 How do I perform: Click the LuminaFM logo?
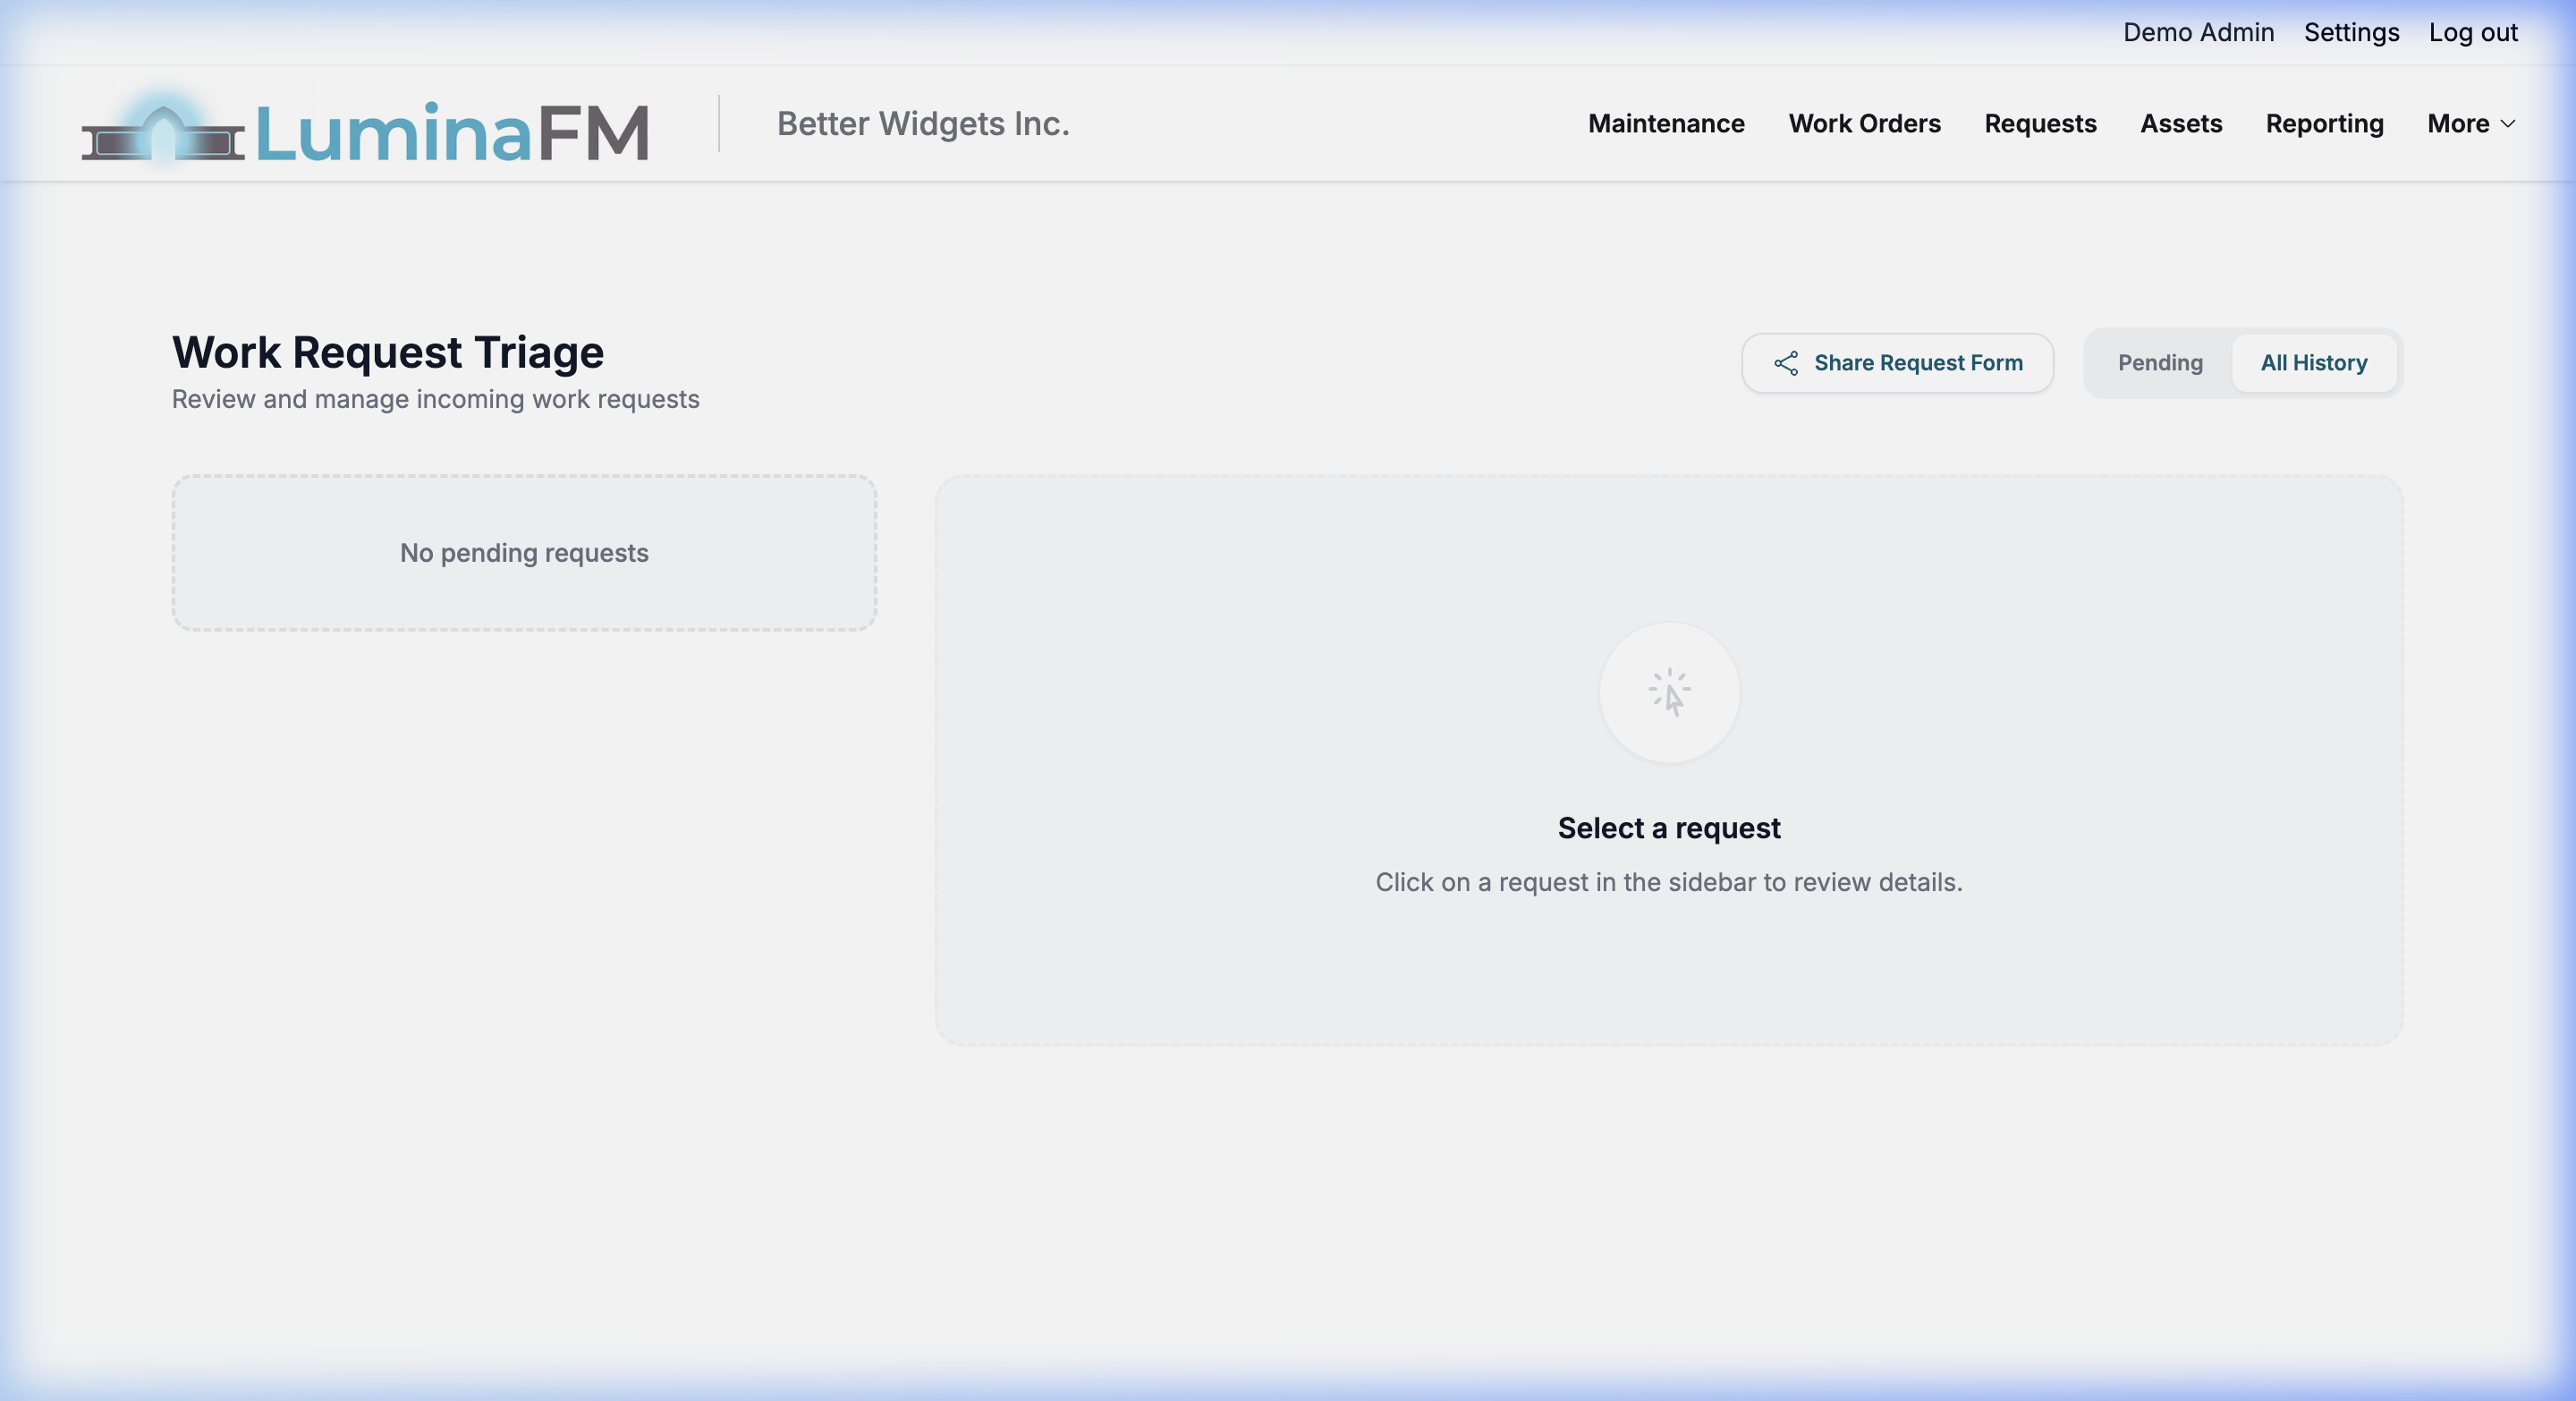[x=365, y=128]
